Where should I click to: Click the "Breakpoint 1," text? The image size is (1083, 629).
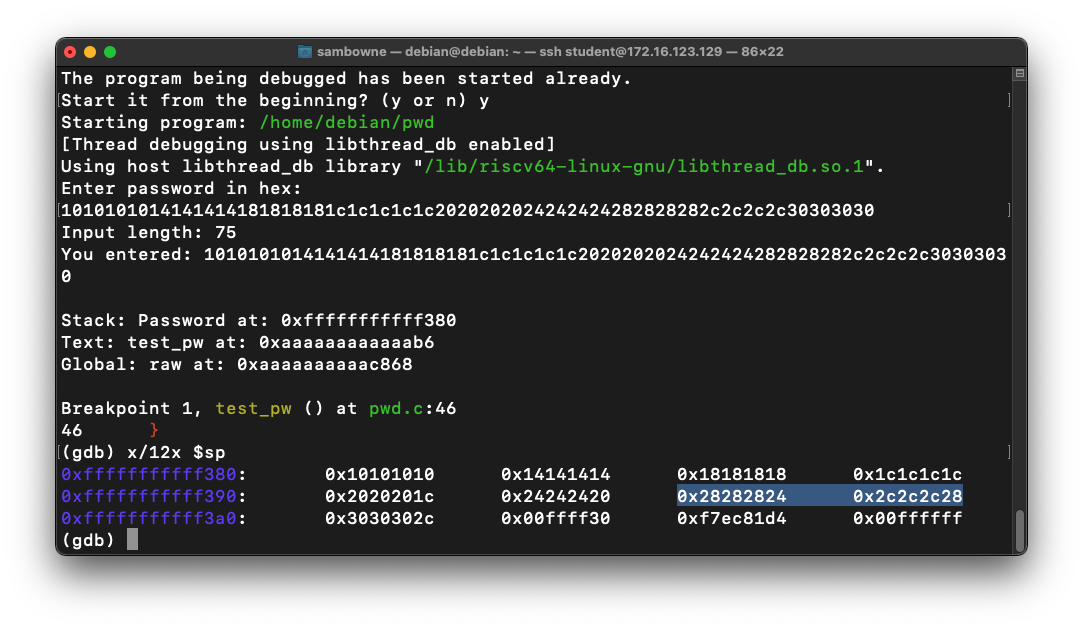[x=132, y=409]
